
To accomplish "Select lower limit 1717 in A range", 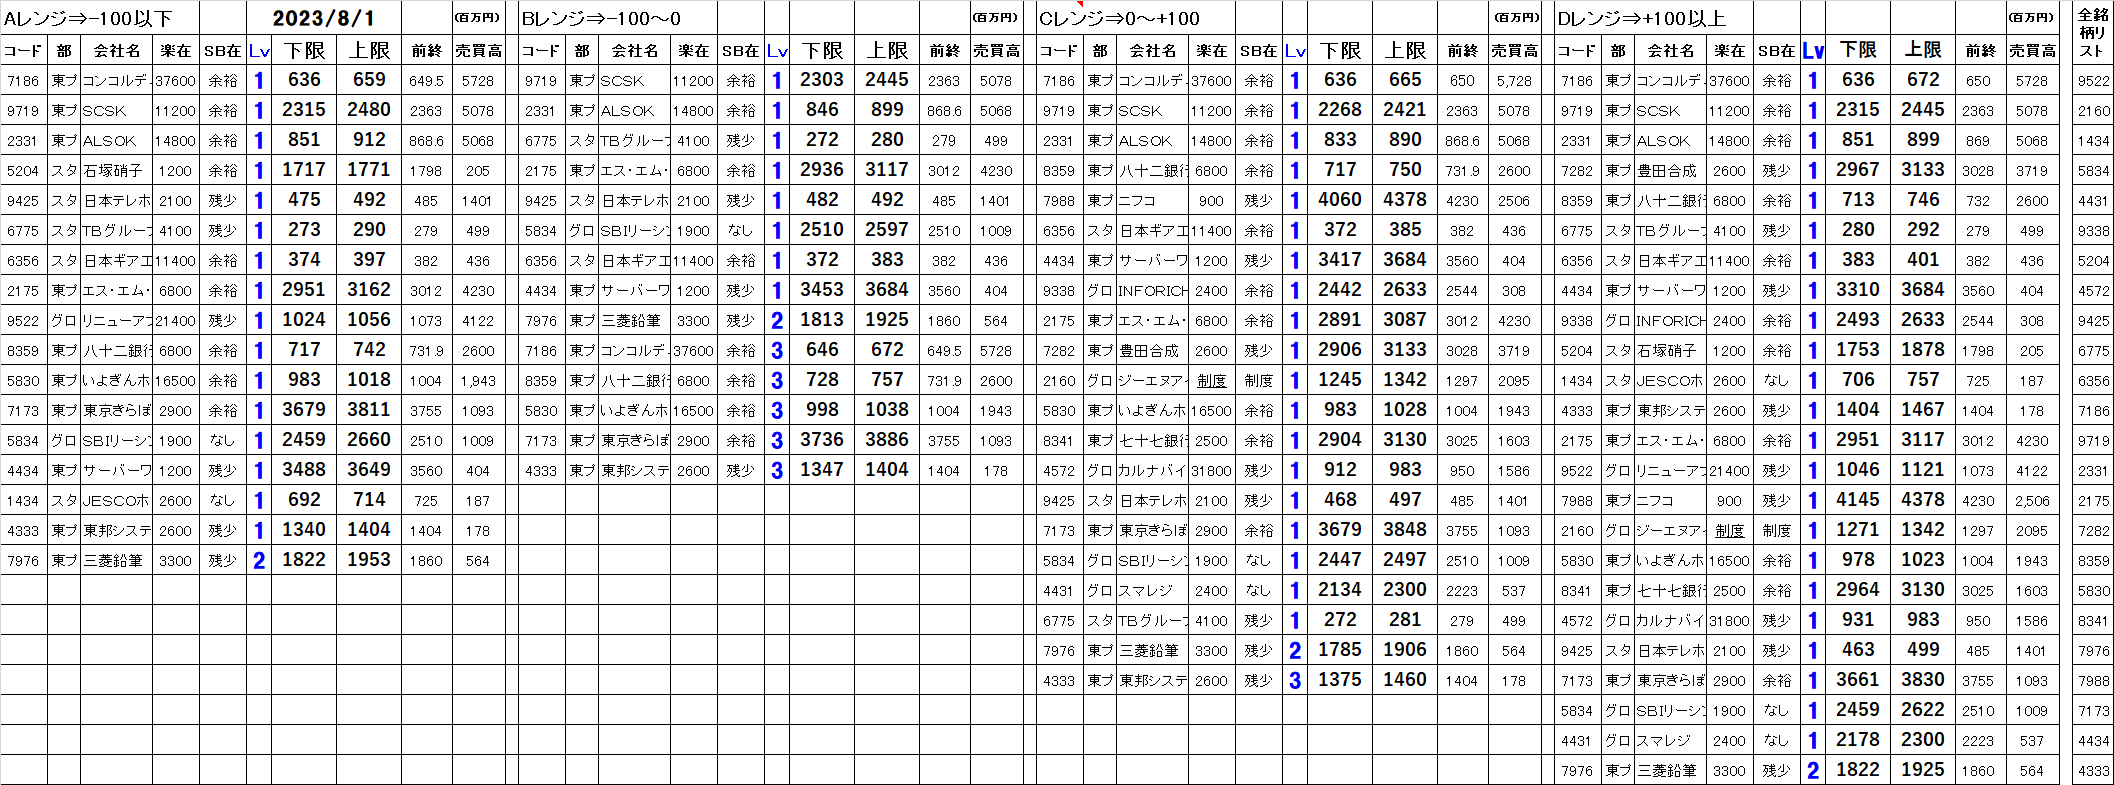I will (x=304, y=170).
